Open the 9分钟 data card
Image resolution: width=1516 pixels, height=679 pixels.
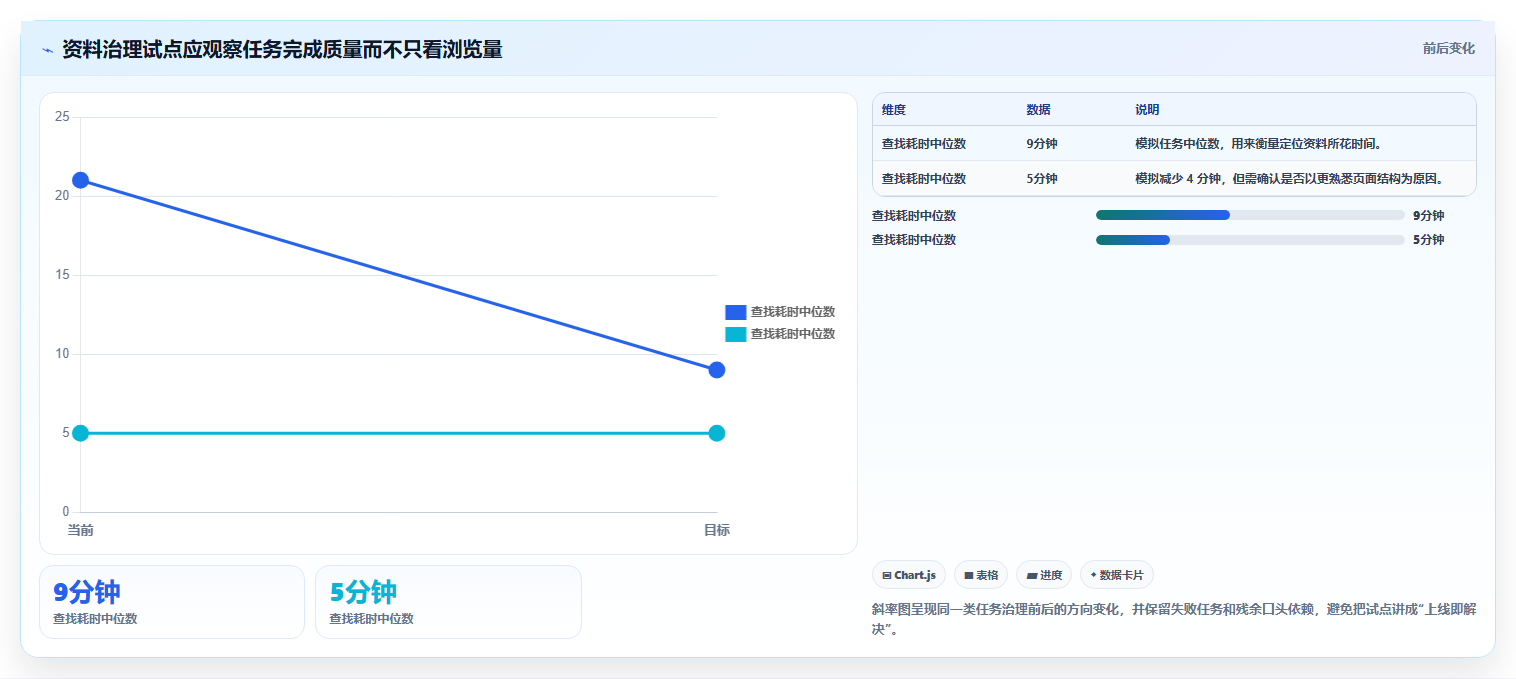click(x=172, y=602)
